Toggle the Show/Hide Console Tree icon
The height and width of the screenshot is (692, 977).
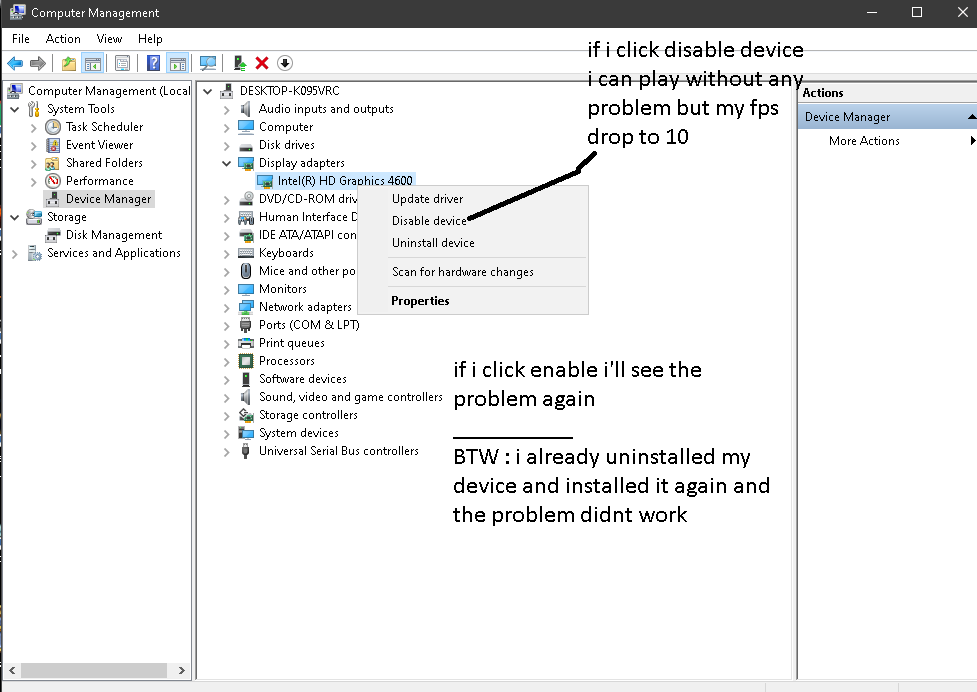(x=93, y=63)
